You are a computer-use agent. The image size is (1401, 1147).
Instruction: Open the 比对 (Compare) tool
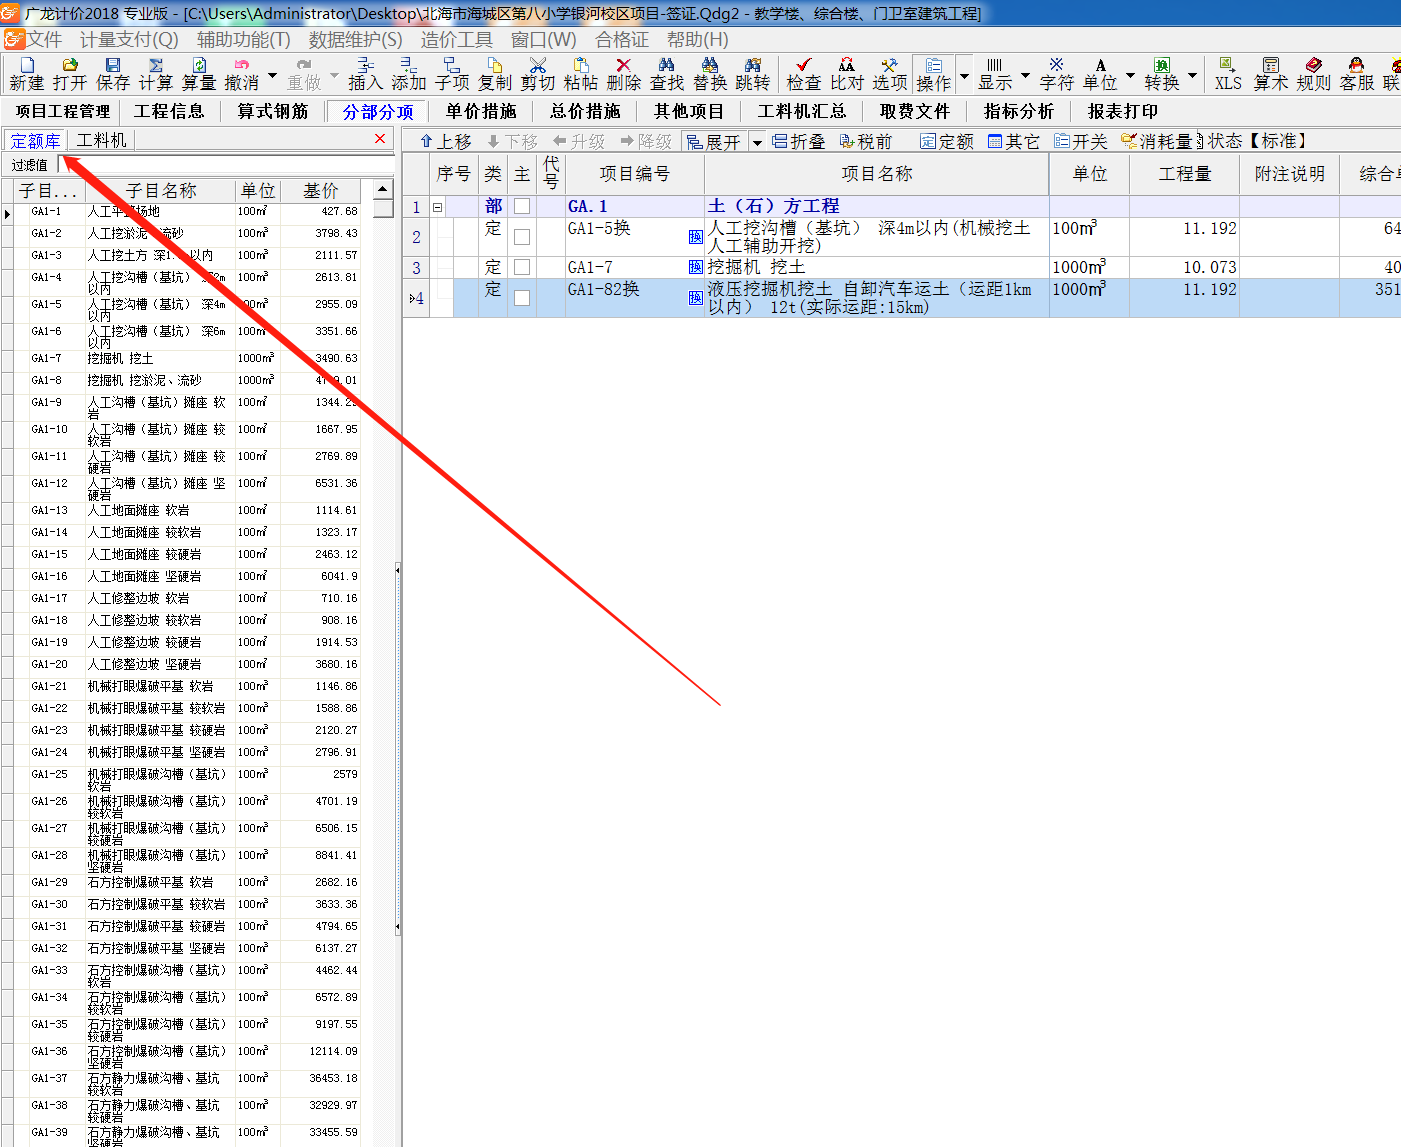point(847,74)
